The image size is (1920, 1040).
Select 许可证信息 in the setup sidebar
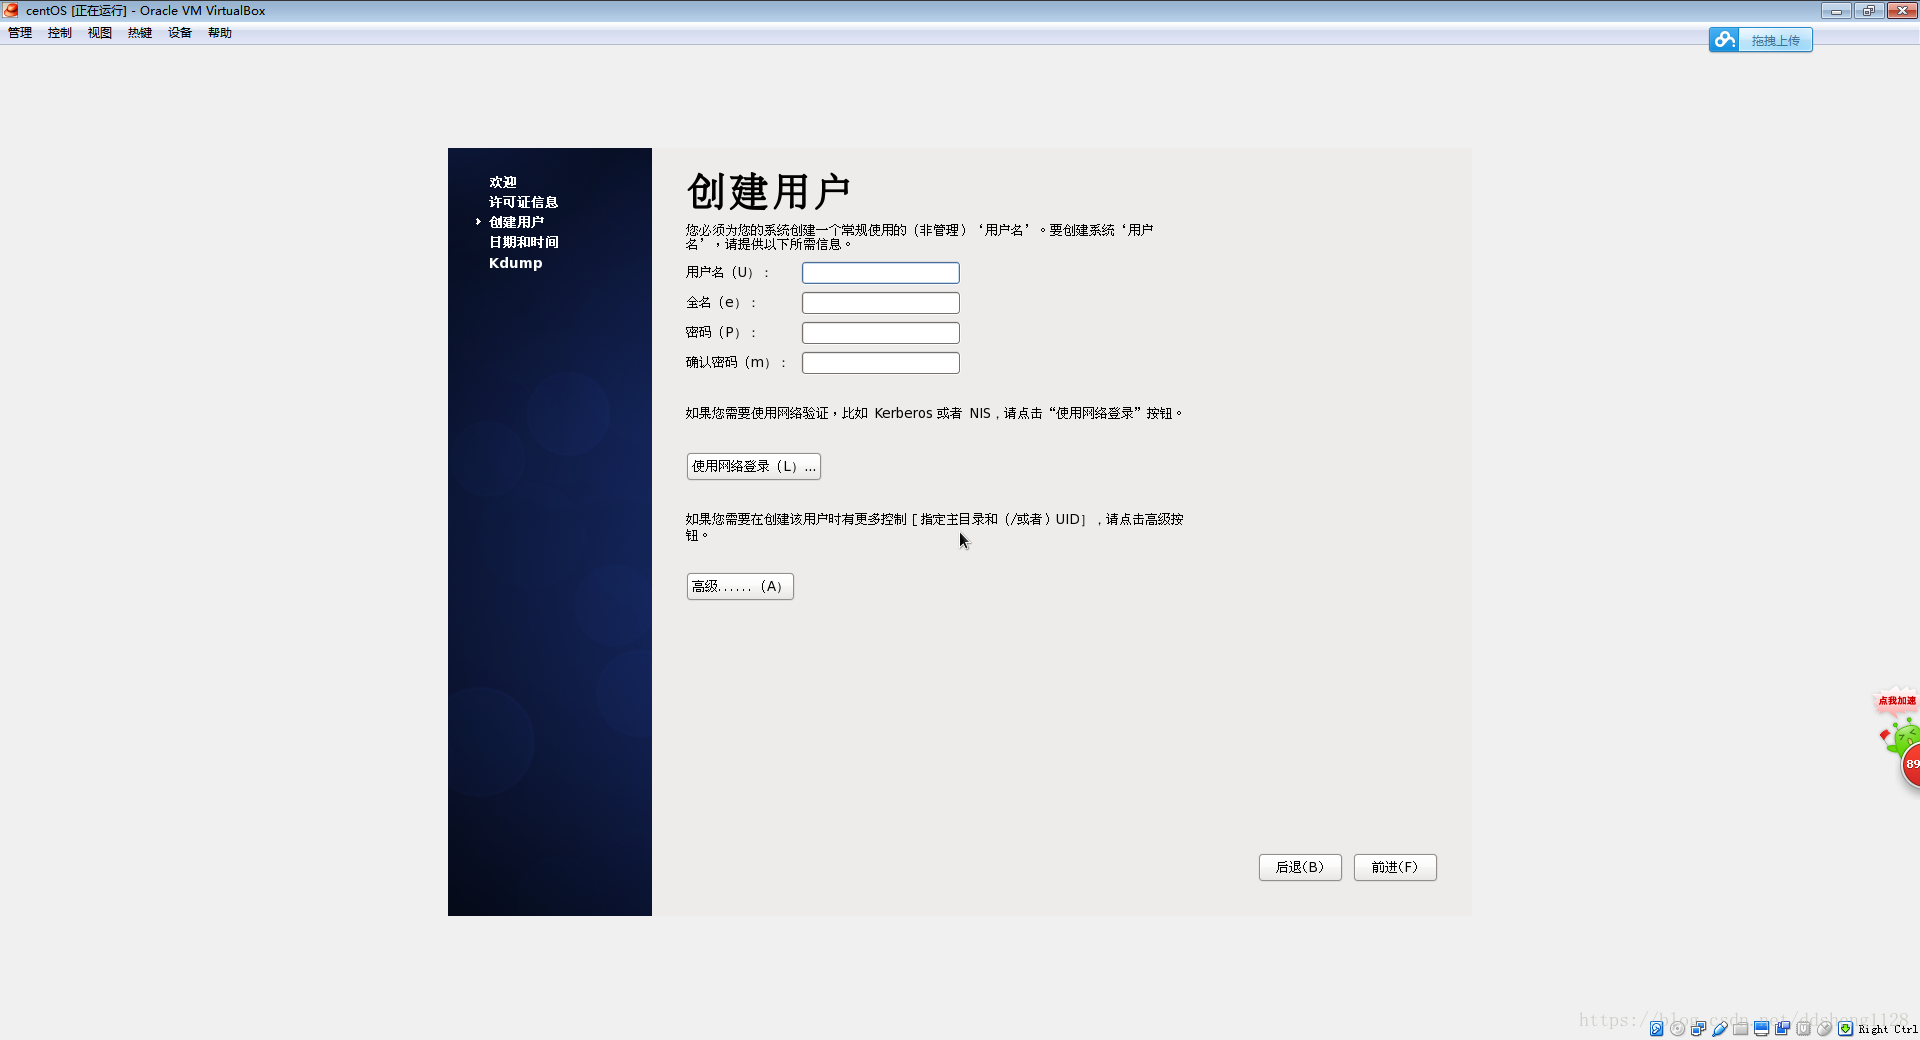pos(524,202)
